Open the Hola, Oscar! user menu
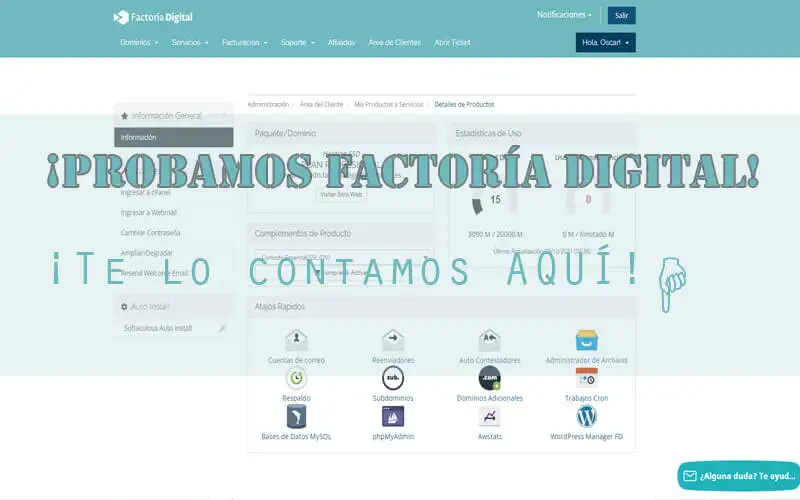The width and height of the screenshot is (800, 500). [606, 42]
